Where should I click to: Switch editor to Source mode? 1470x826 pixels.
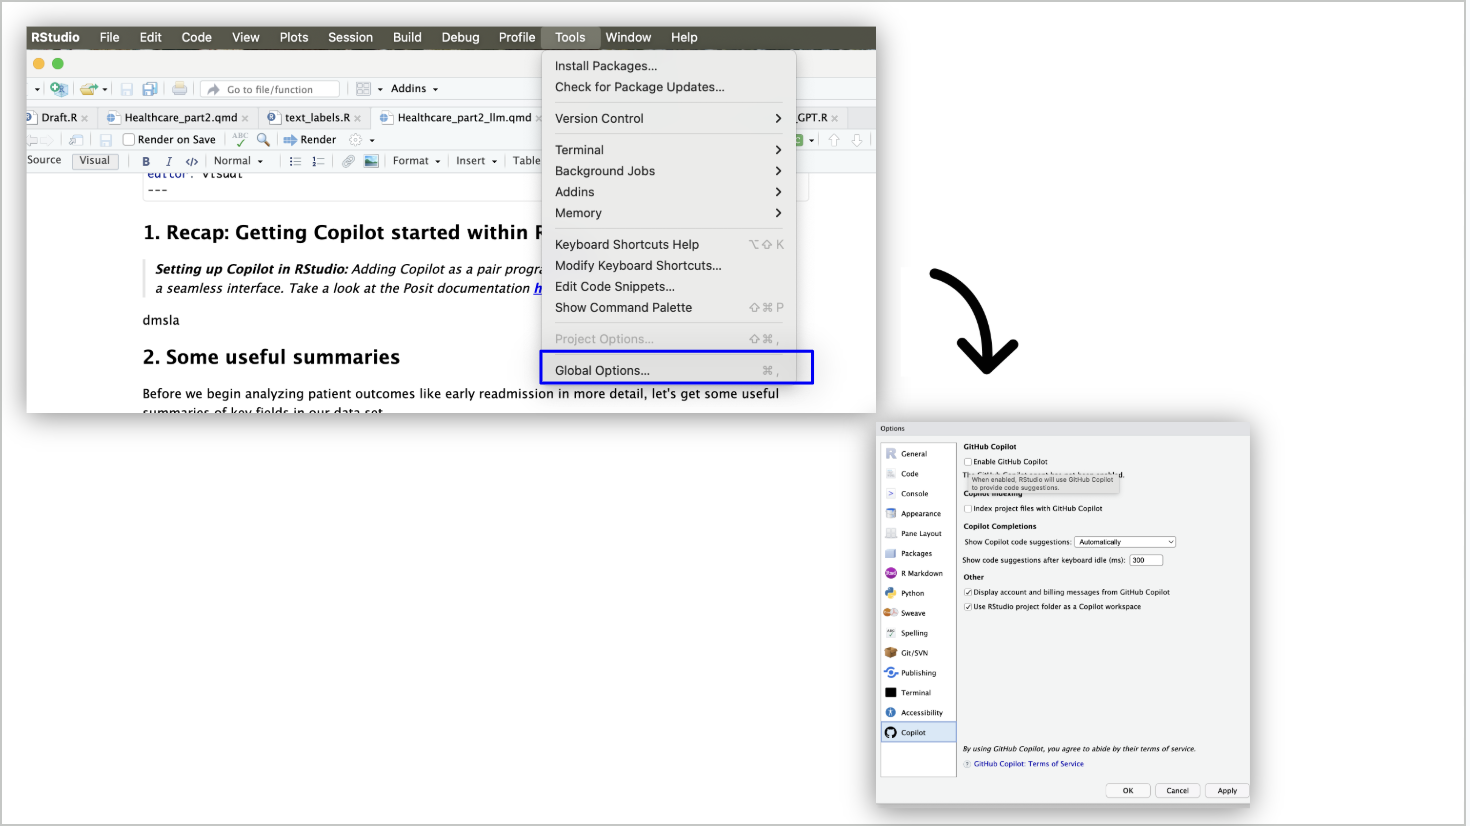(44, 160)
